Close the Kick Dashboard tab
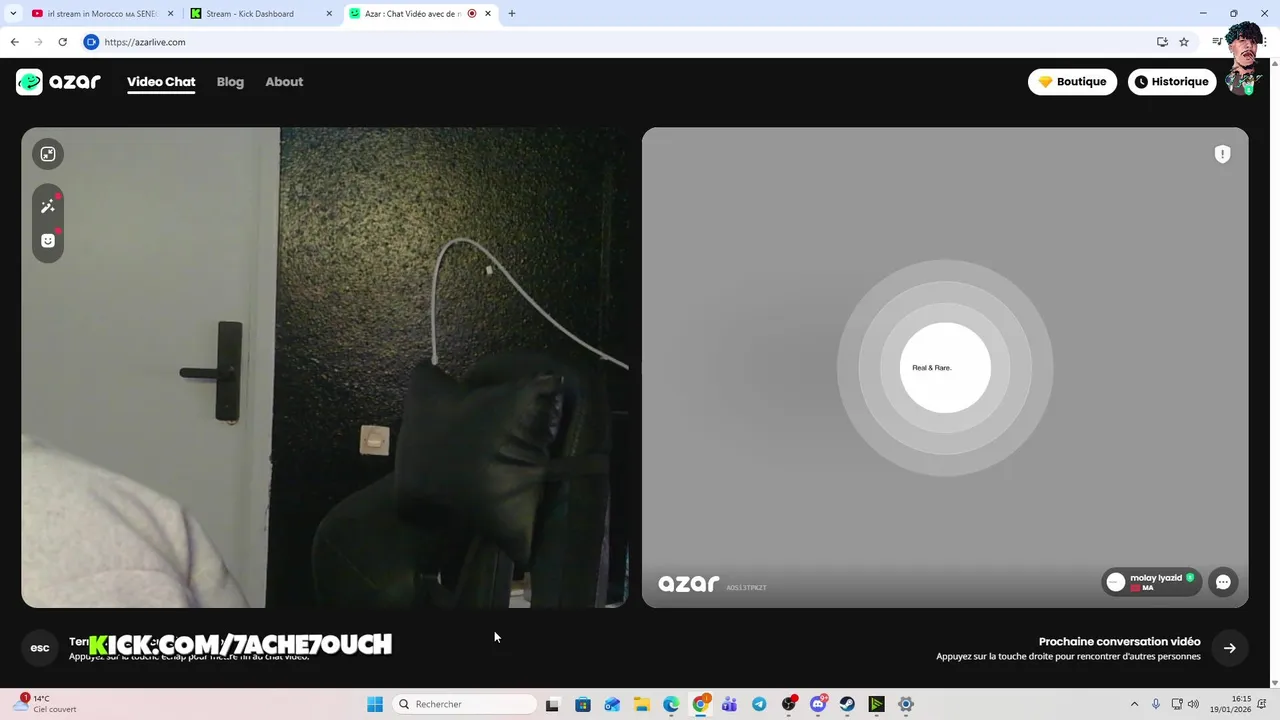 (329, 14)
